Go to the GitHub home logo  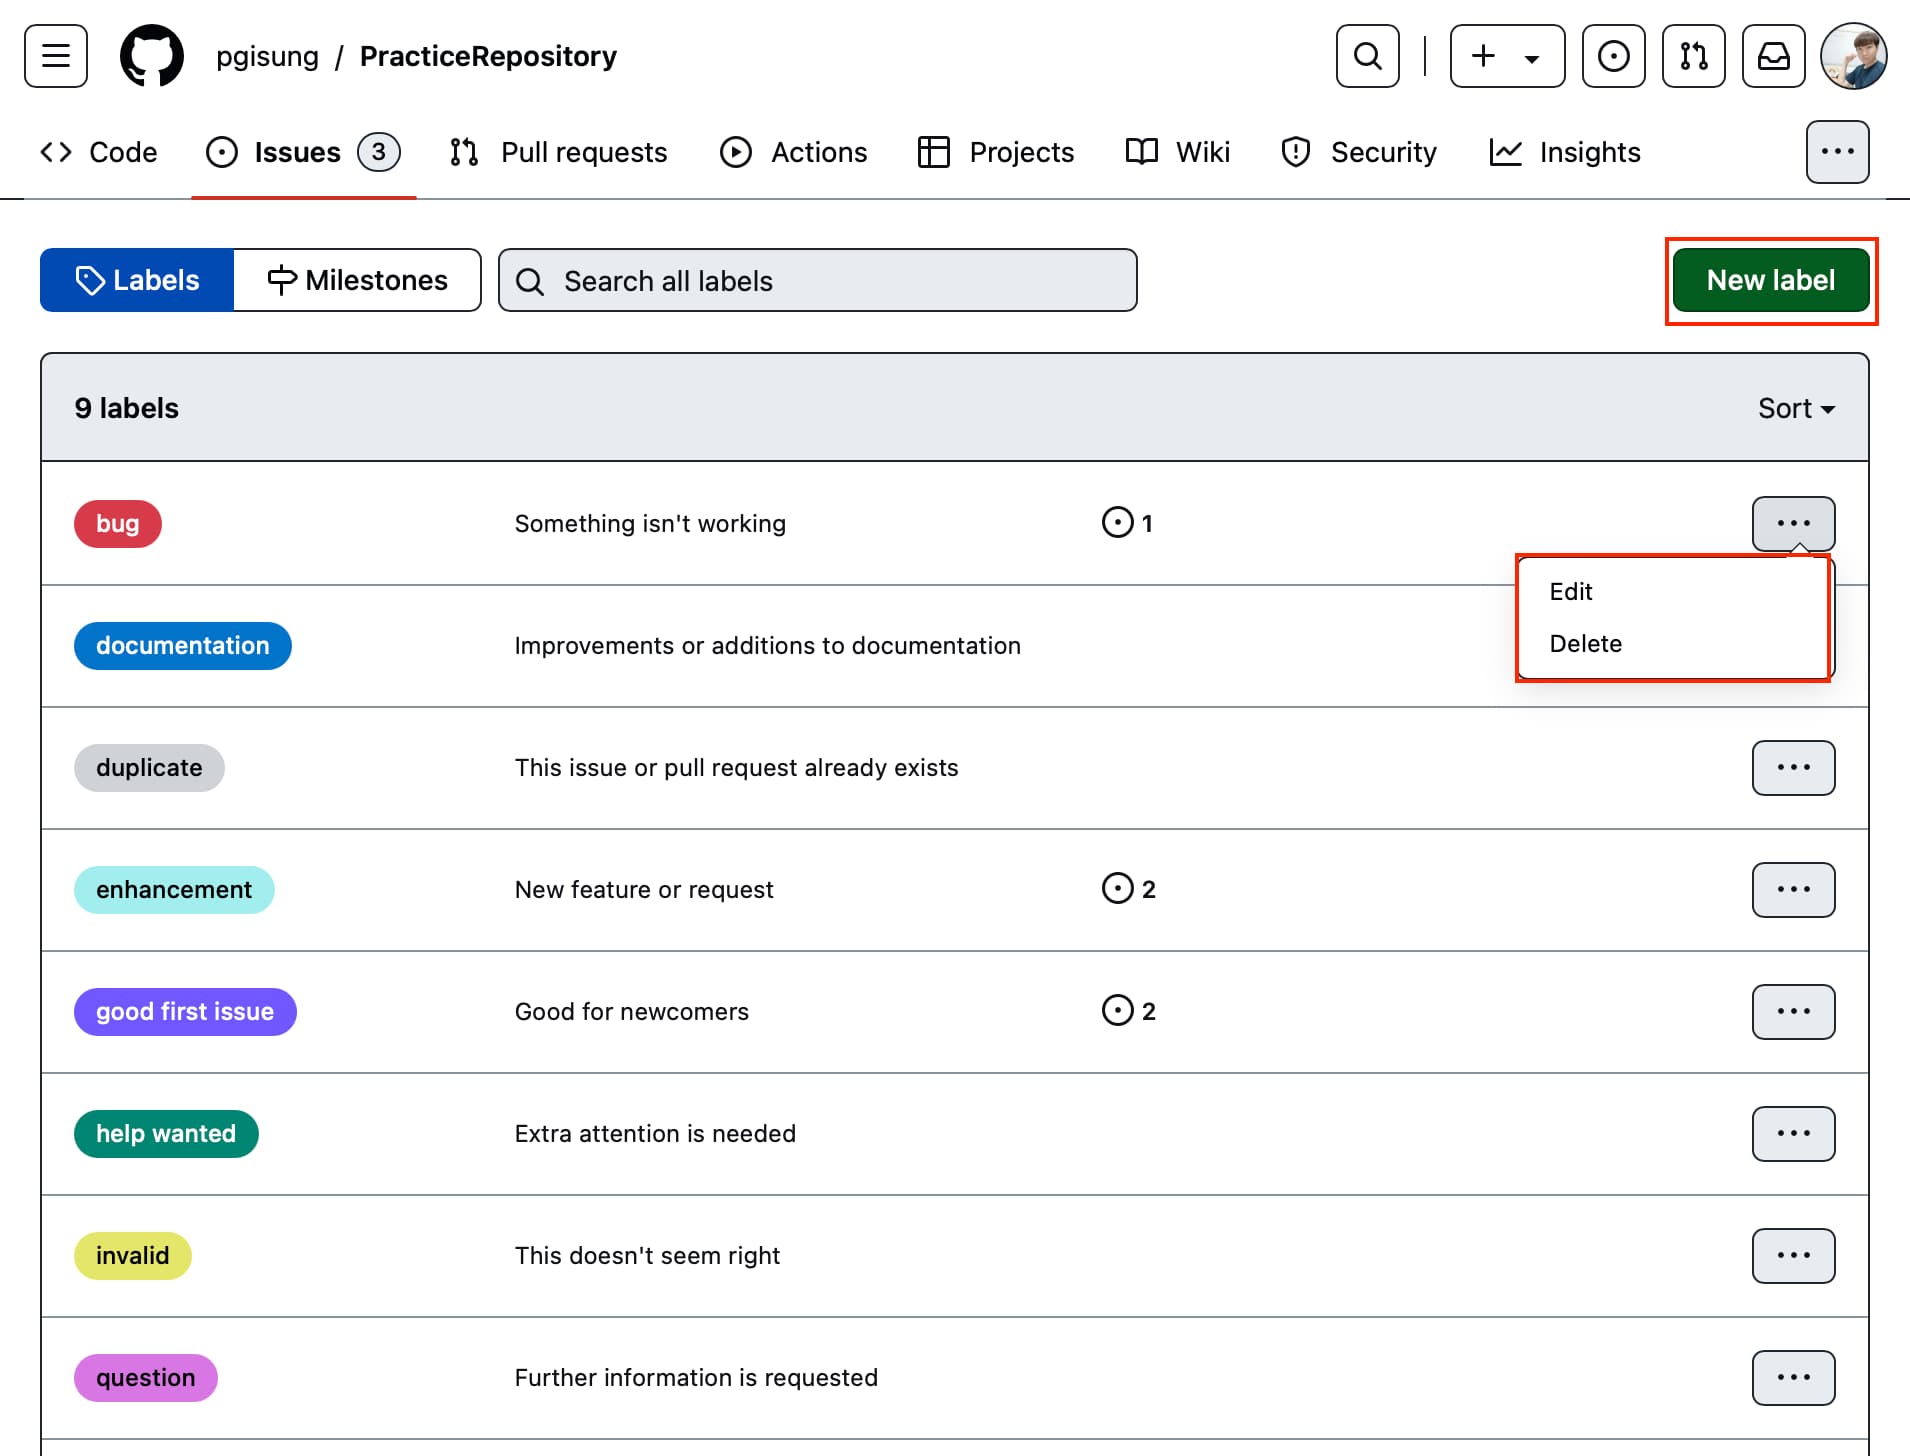click(152, 56)
